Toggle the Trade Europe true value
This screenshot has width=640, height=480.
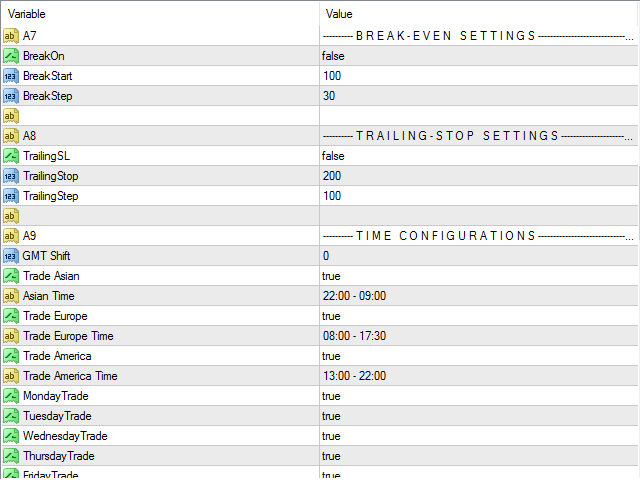click(479, 316)
